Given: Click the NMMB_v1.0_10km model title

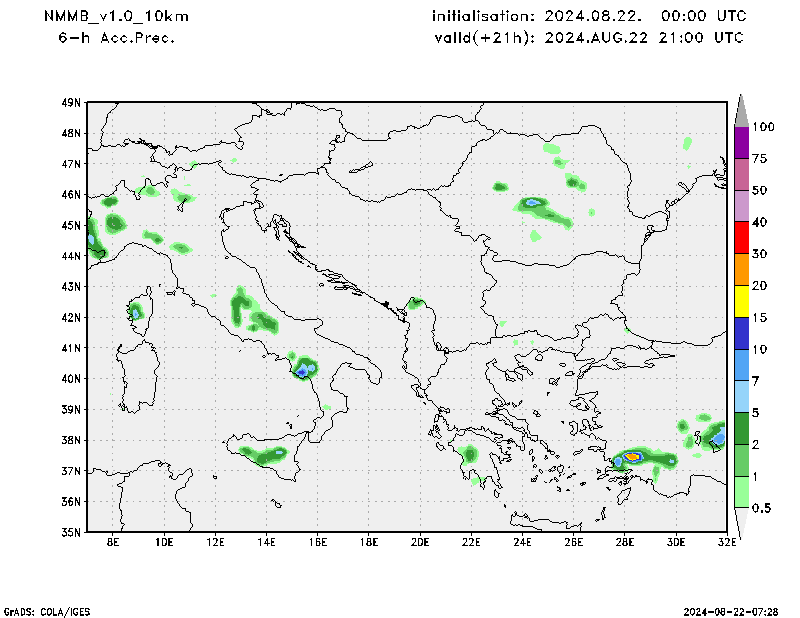Looking at the screenshot, I should tap(116, 17).
